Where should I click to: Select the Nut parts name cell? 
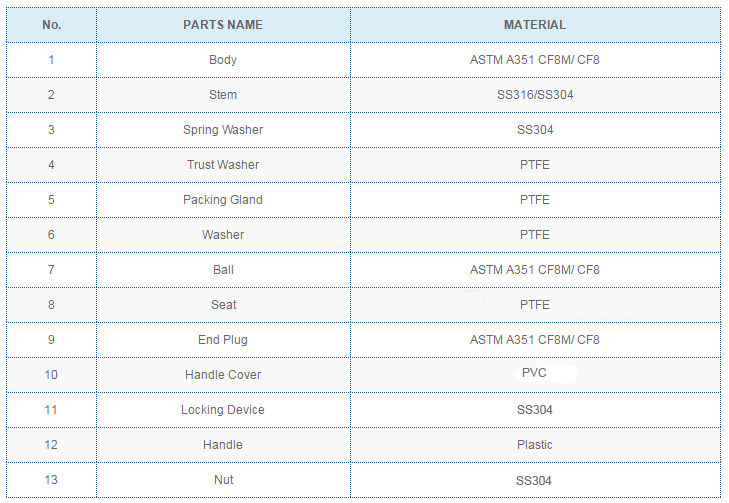click(x=223, y=480)
